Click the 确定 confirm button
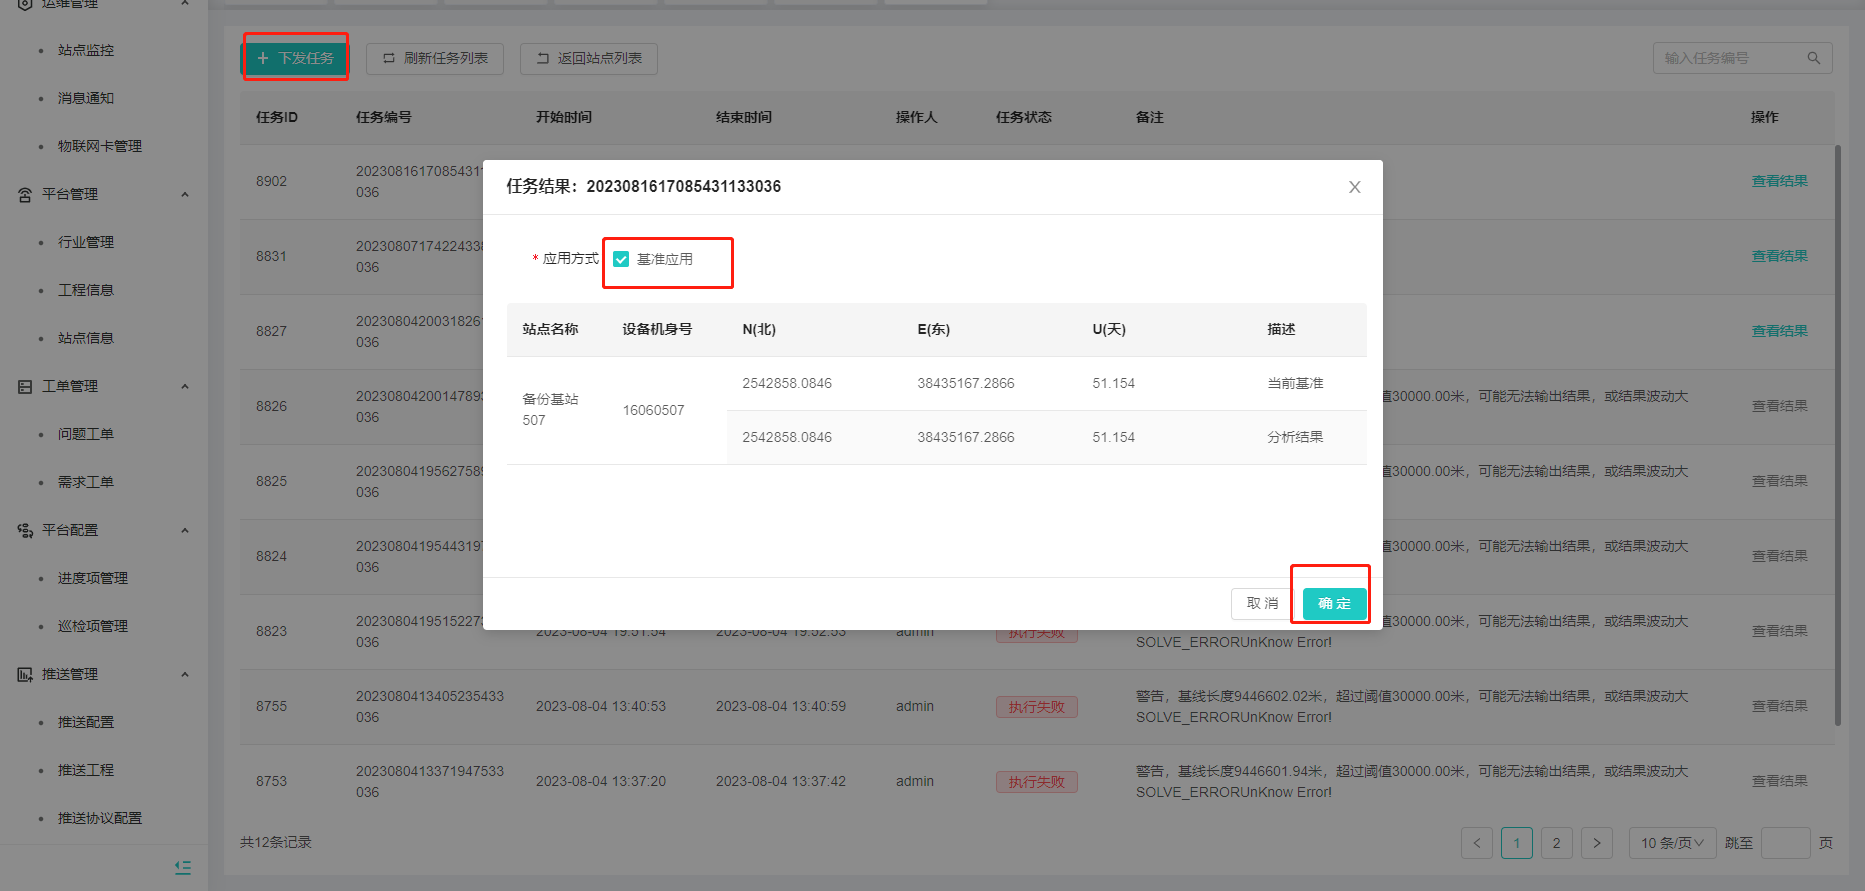This screenshot has height=891, width=1865. (x=1334, y=604)
